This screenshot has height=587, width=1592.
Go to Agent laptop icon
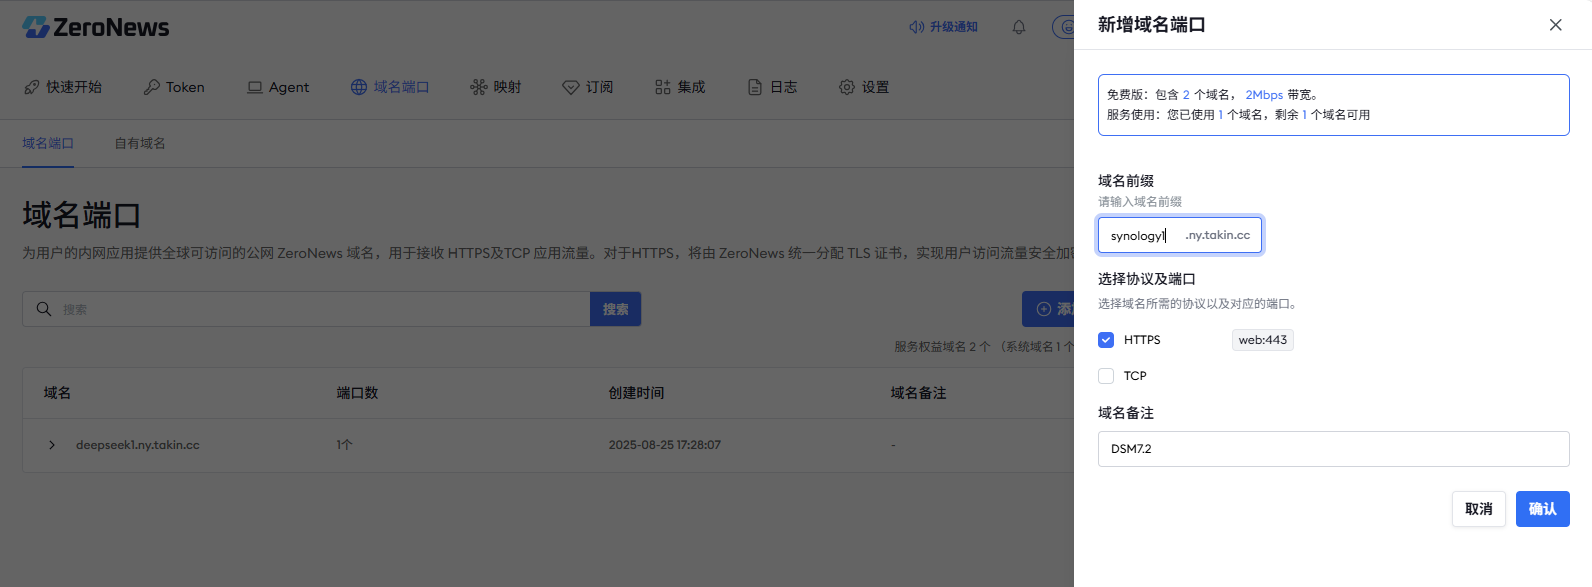pyautogui.click(x=255, y=87)
